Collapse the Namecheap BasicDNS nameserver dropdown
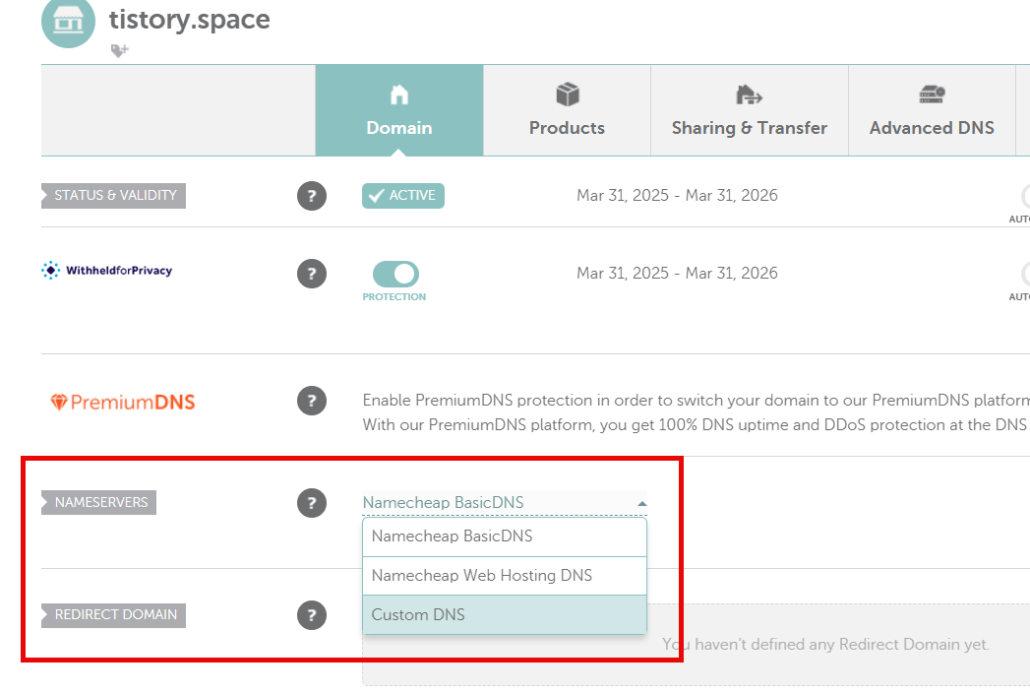Image resolution: width=1030 pixels, height=694 pixels. pyautogui.click(x=504, y=503)
